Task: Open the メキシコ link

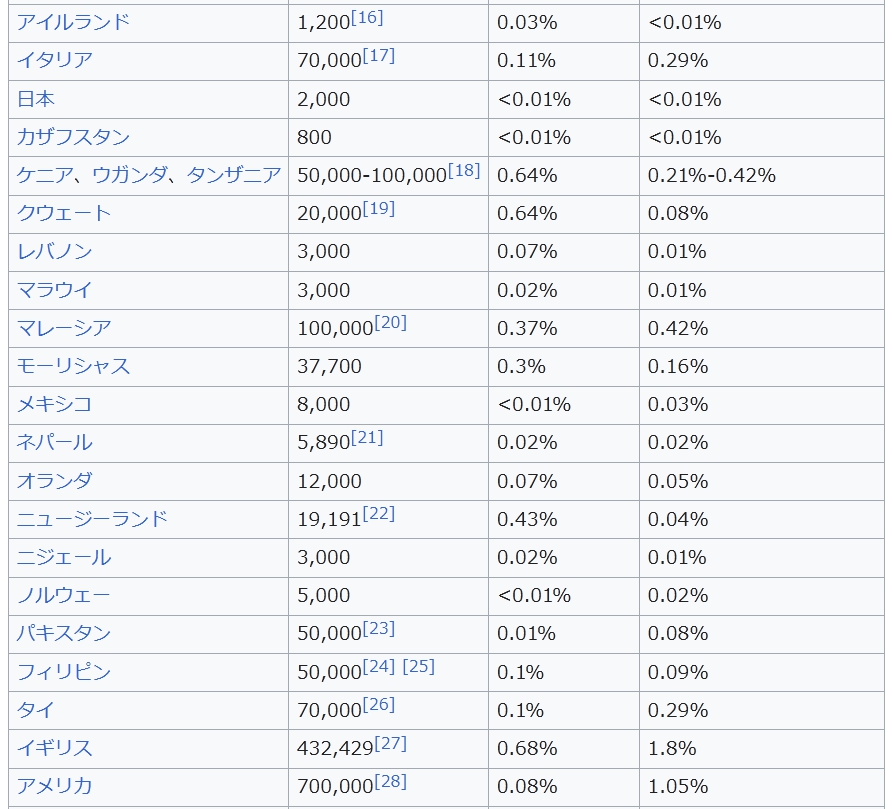Action: click(55, 404)
